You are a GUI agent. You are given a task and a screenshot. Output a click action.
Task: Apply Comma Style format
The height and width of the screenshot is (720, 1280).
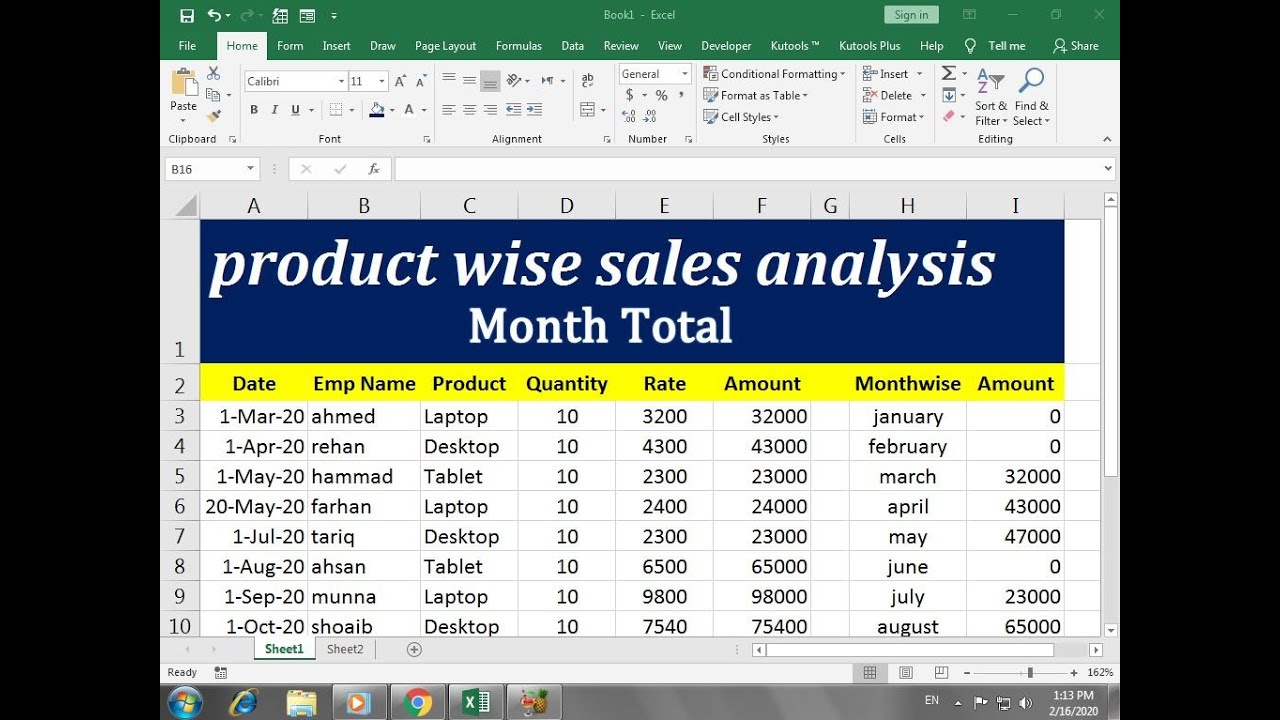pyautogui.click(x=681, y=95)
